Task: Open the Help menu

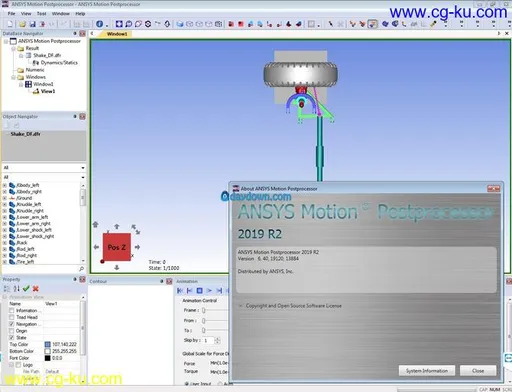Action: (80, 14)
